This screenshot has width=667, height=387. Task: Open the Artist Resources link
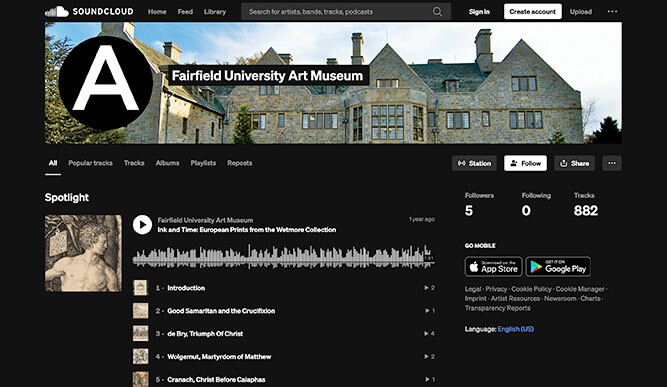(515, 299)
